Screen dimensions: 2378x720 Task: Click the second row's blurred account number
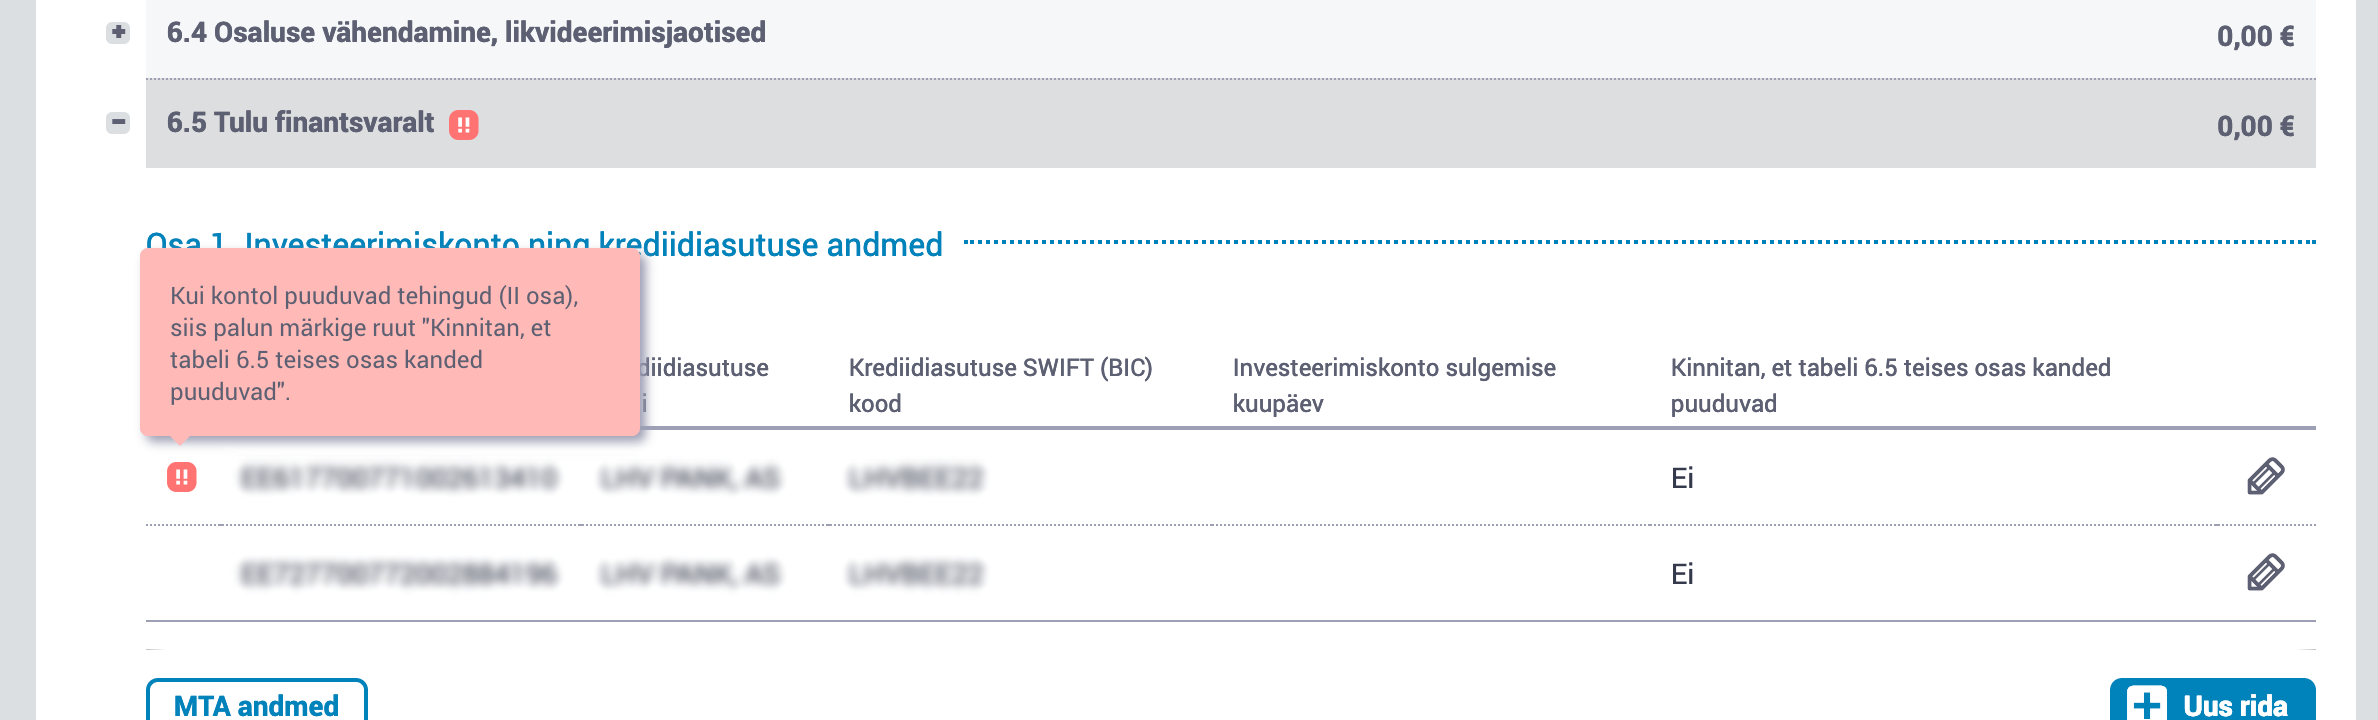click(398, 574)
